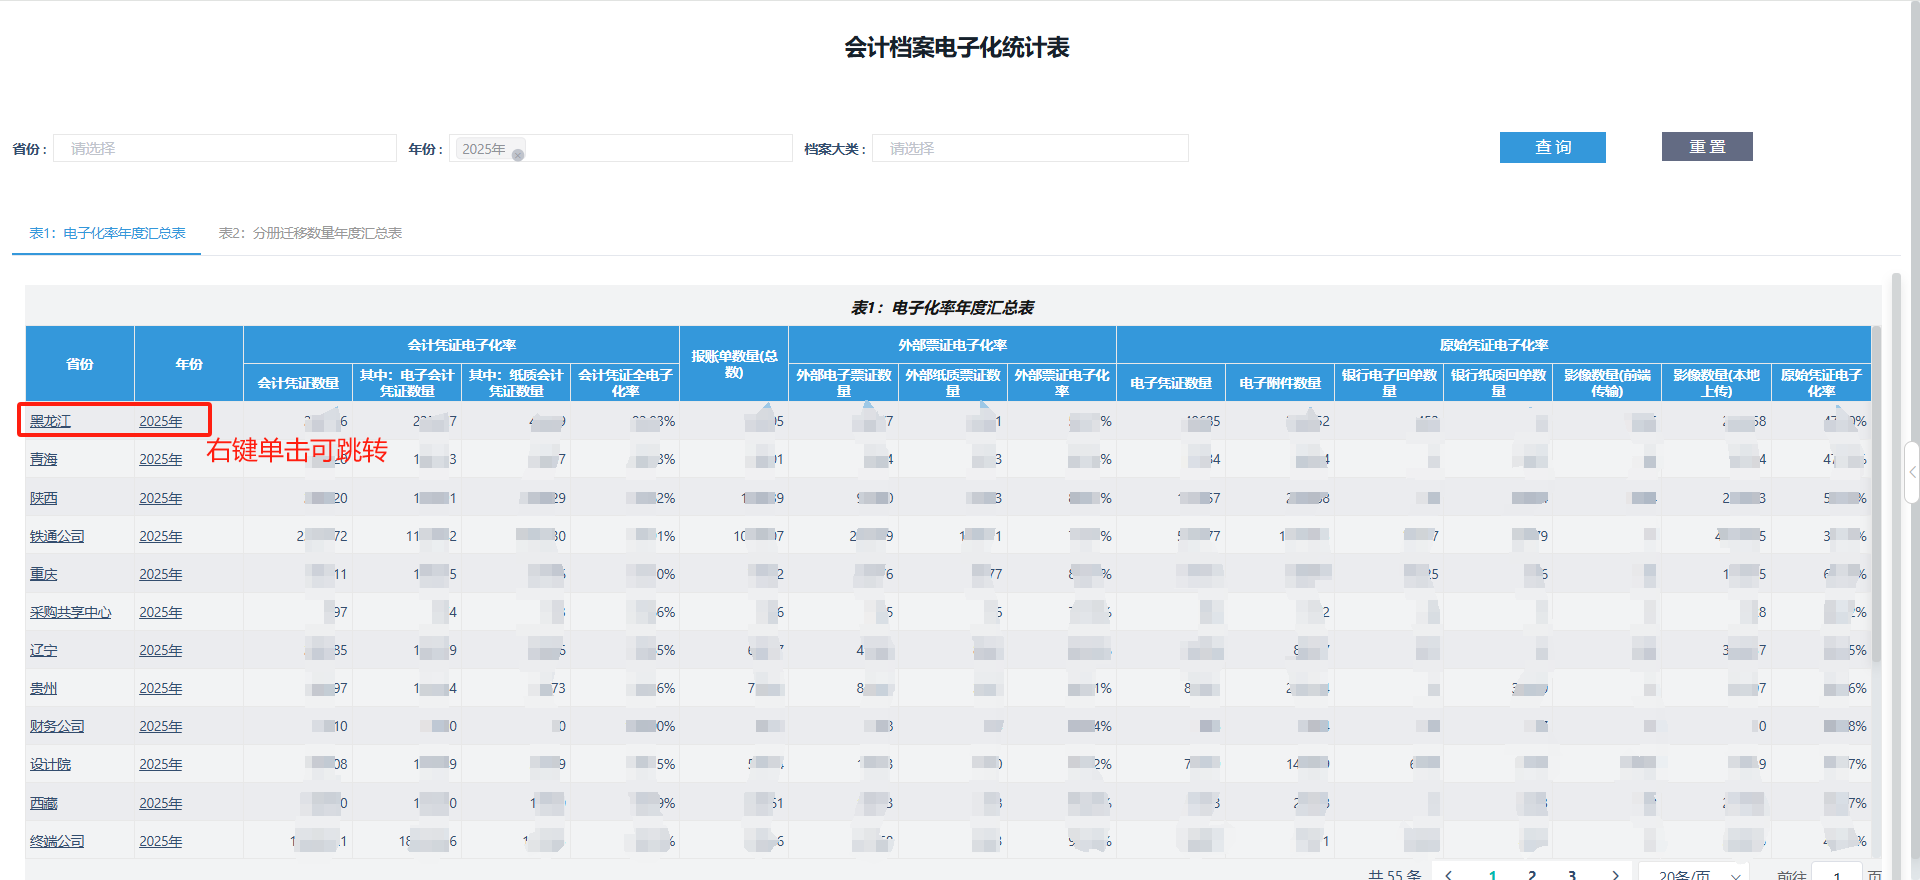Click the 年份 column header
Viewport: 1920px width, 880px height.
189,364
